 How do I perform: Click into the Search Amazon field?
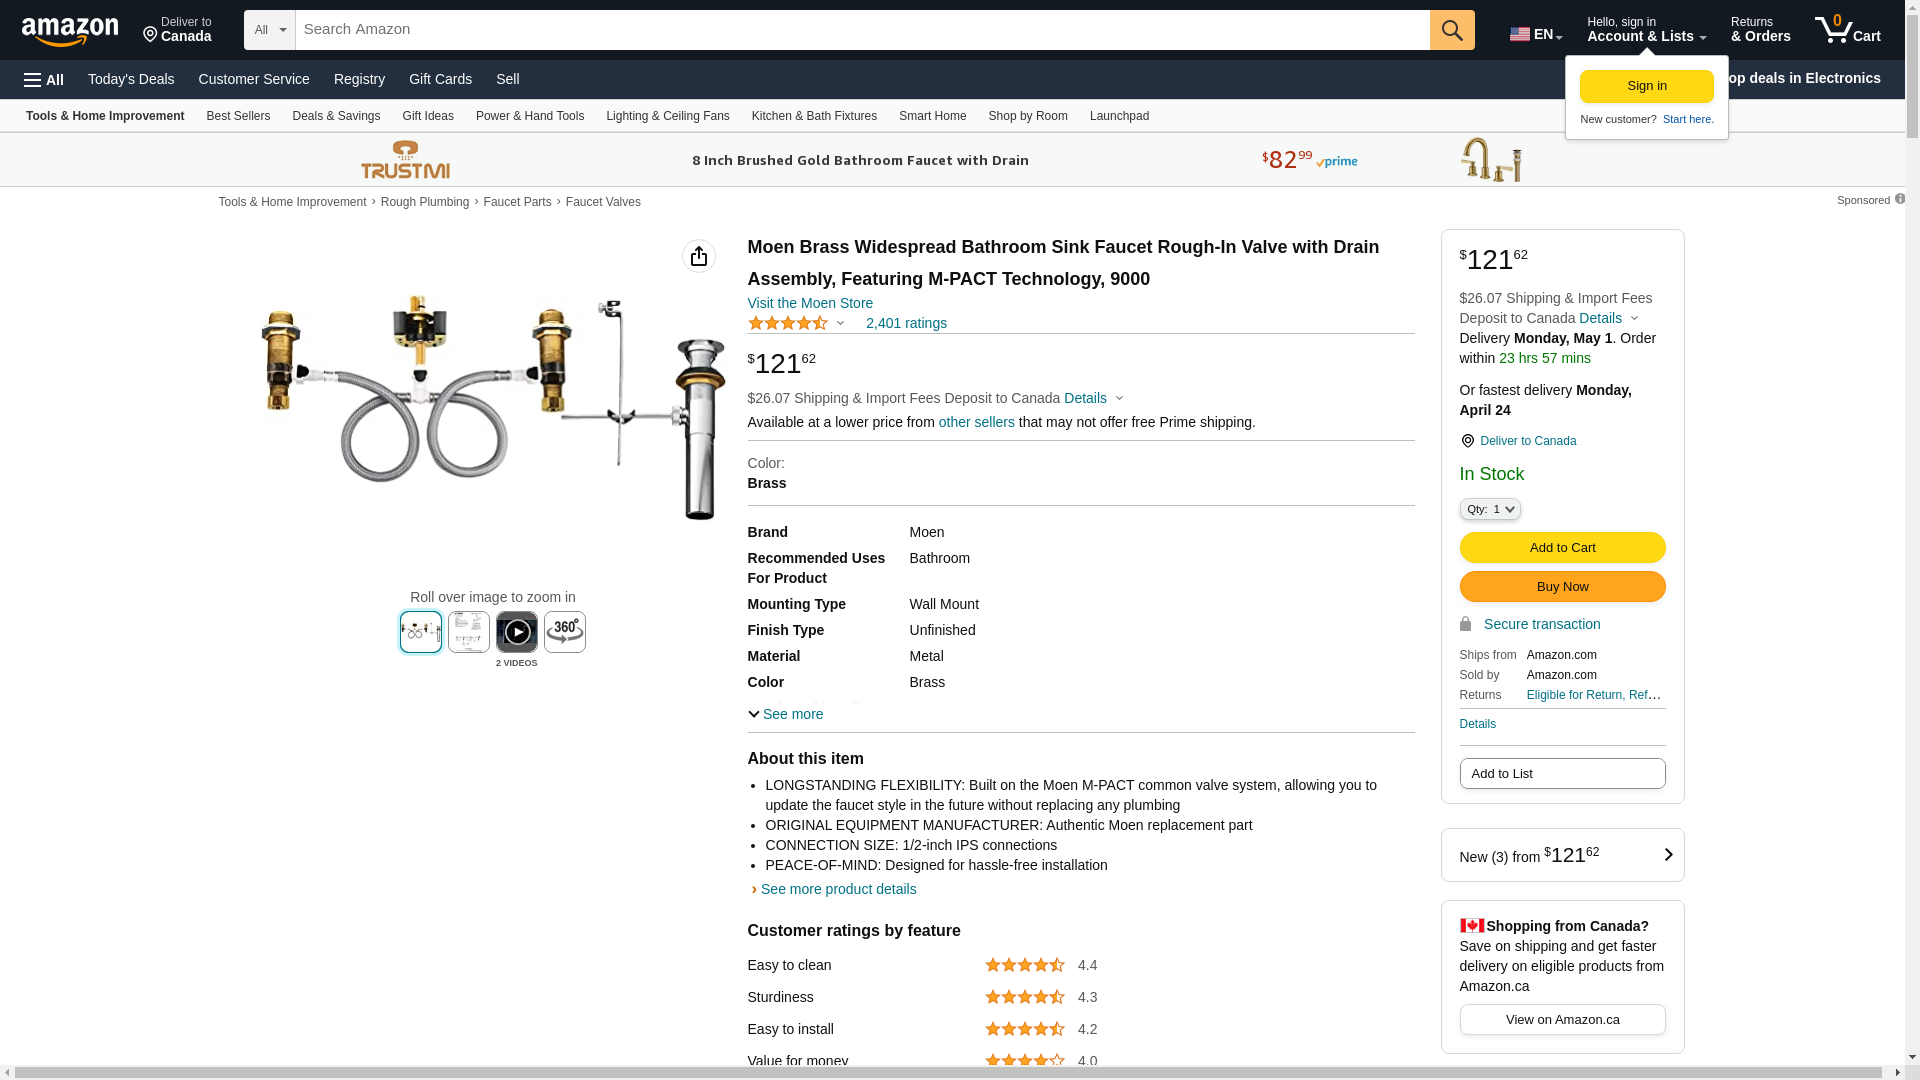[x=862, y=30]
